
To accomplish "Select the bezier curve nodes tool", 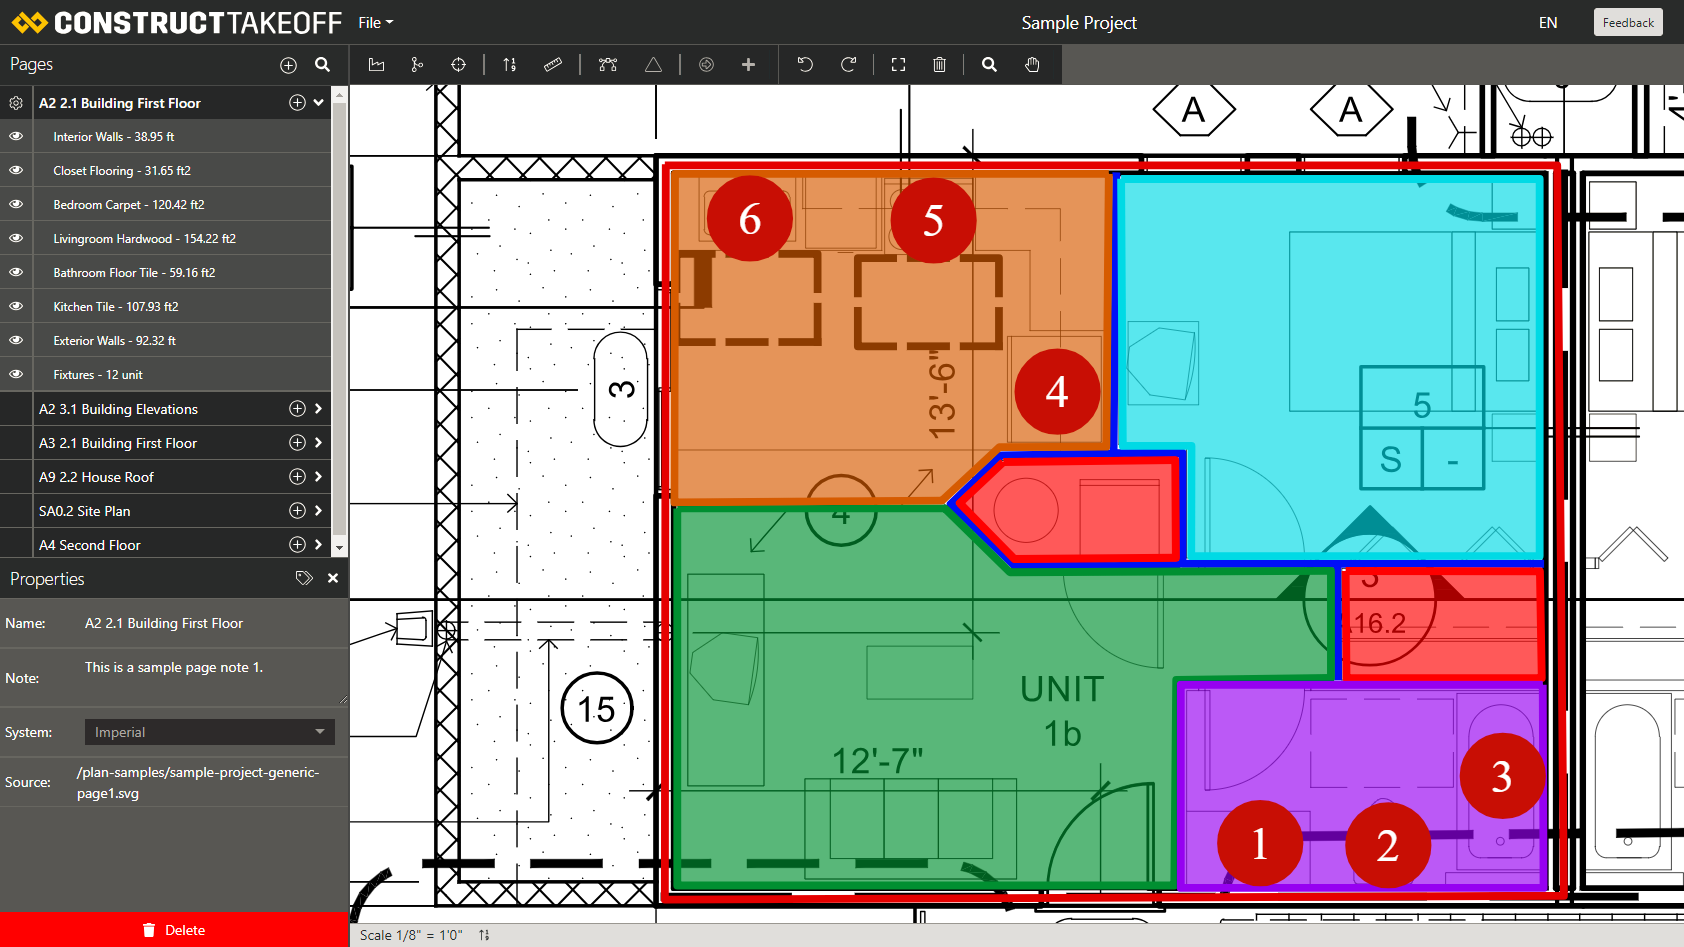I will pos(608,65).
